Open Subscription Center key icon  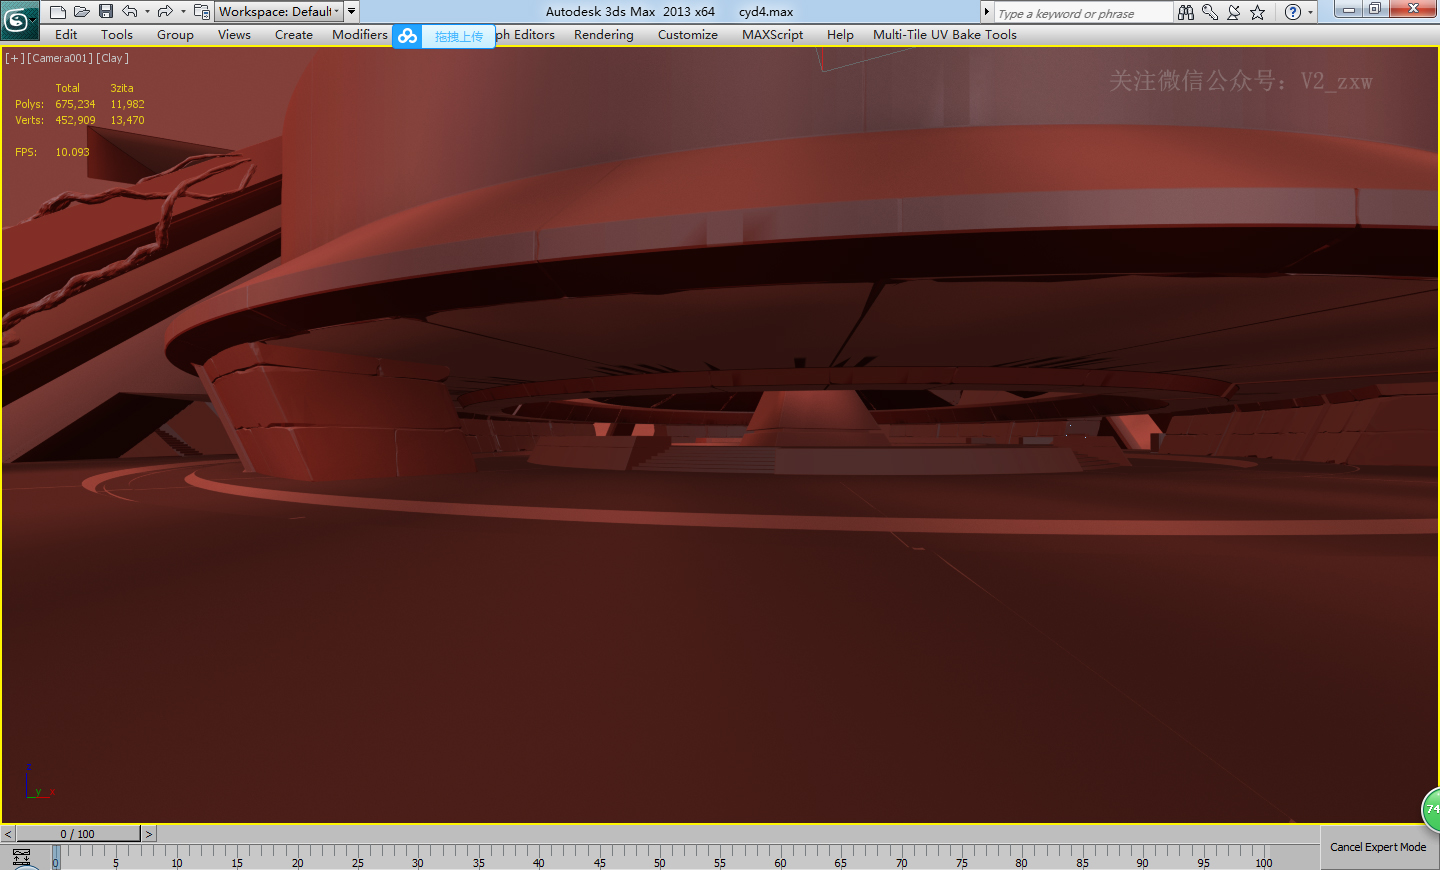[1210, 12]
